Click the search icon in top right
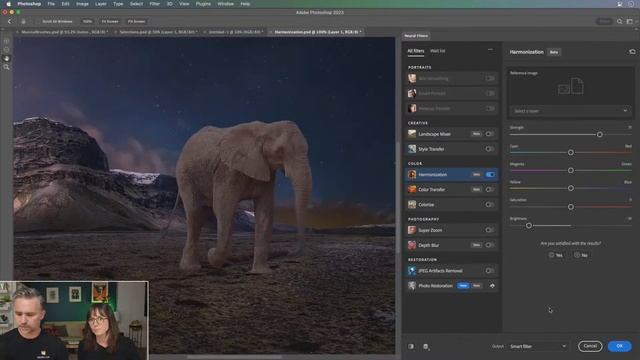This screenshot has height=360, width=640. (x=620, y=21)
